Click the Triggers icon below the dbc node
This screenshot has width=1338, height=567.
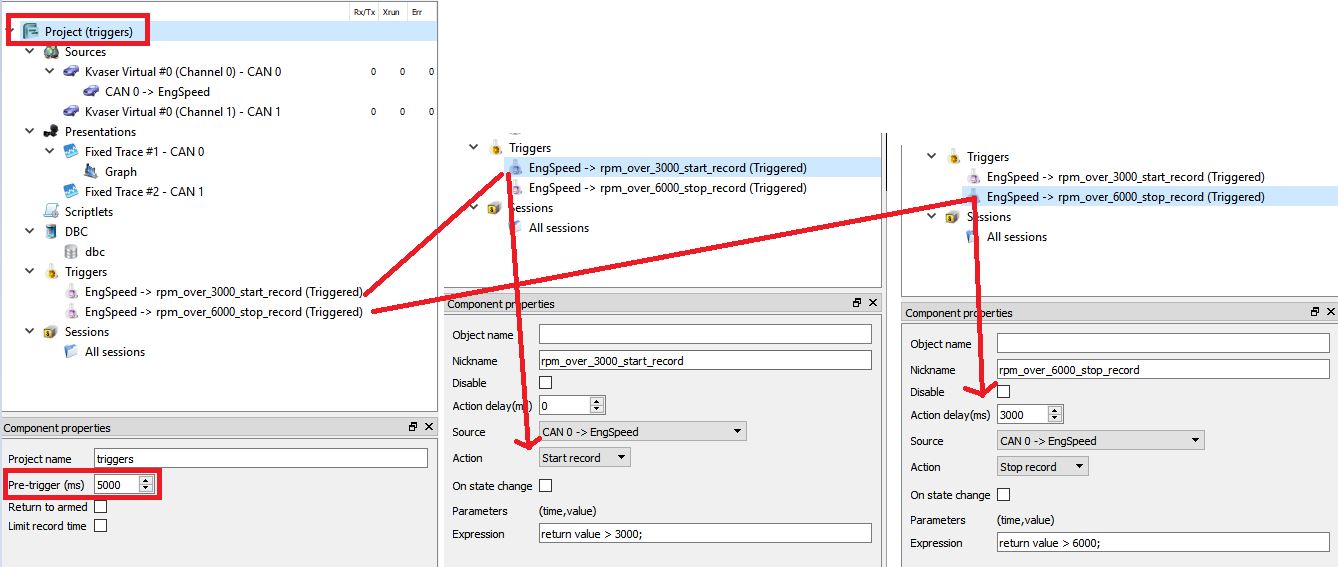(51, 272)
